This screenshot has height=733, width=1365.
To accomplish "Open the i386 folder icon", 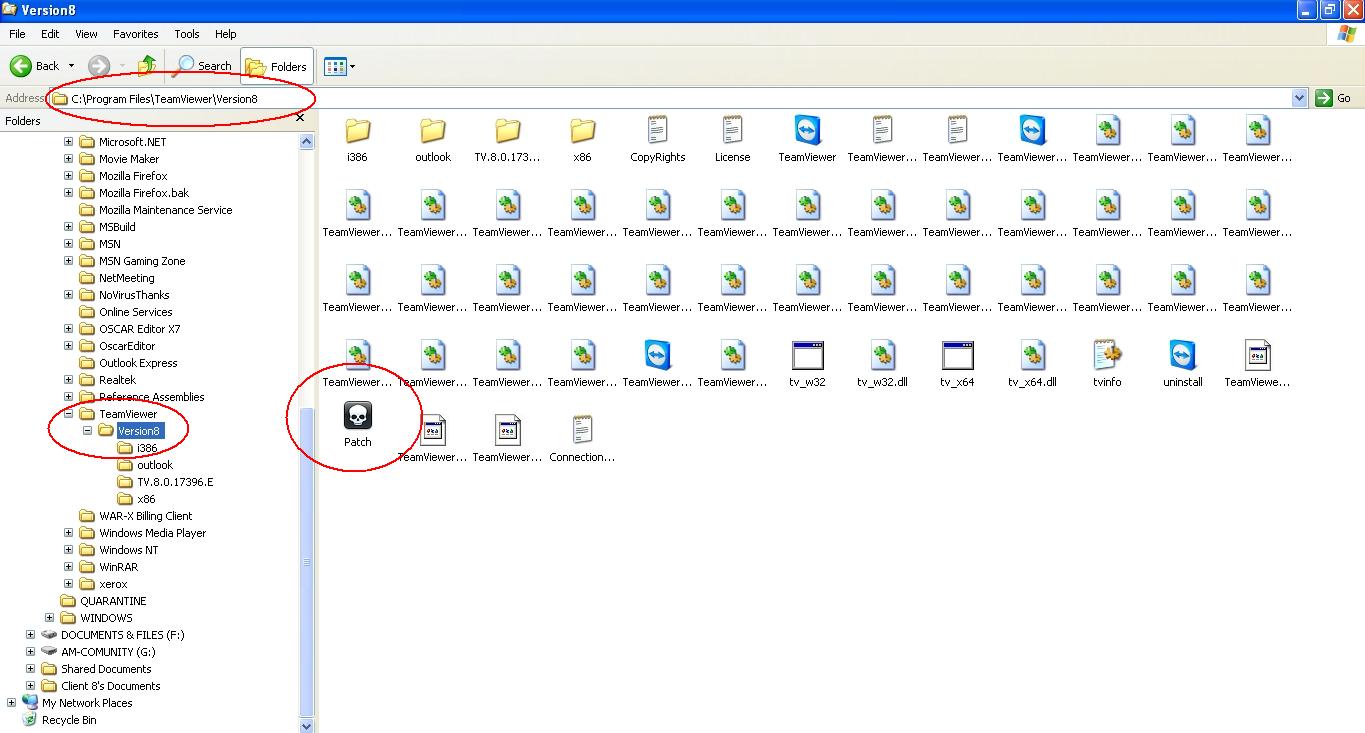I will click(357, 130).
